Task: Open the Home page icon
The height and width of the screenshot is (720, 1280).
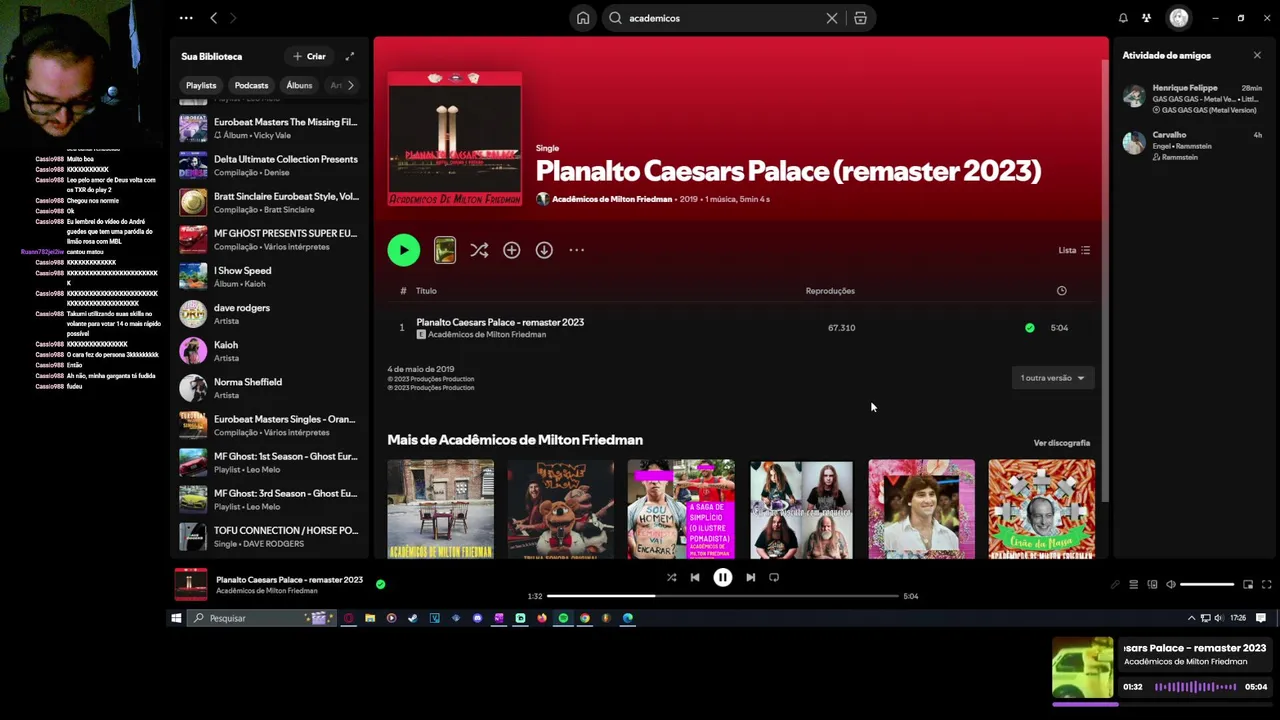Action: coord(583,18)
